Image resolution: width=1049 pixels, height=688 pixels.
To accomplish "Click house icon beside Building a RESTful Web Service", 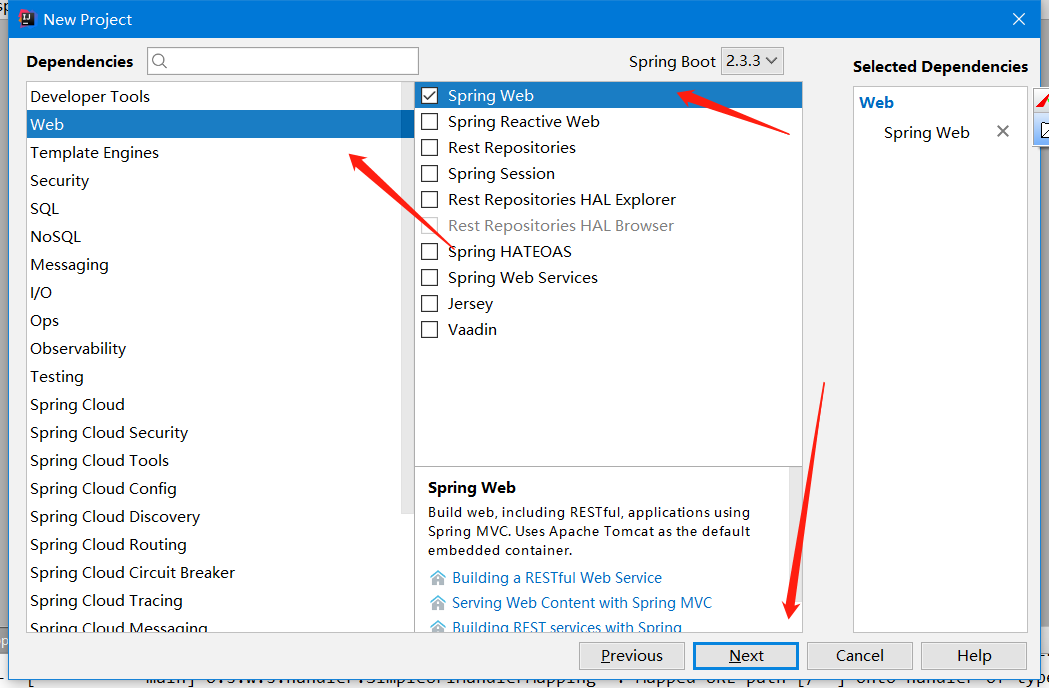I will (438, 578).
